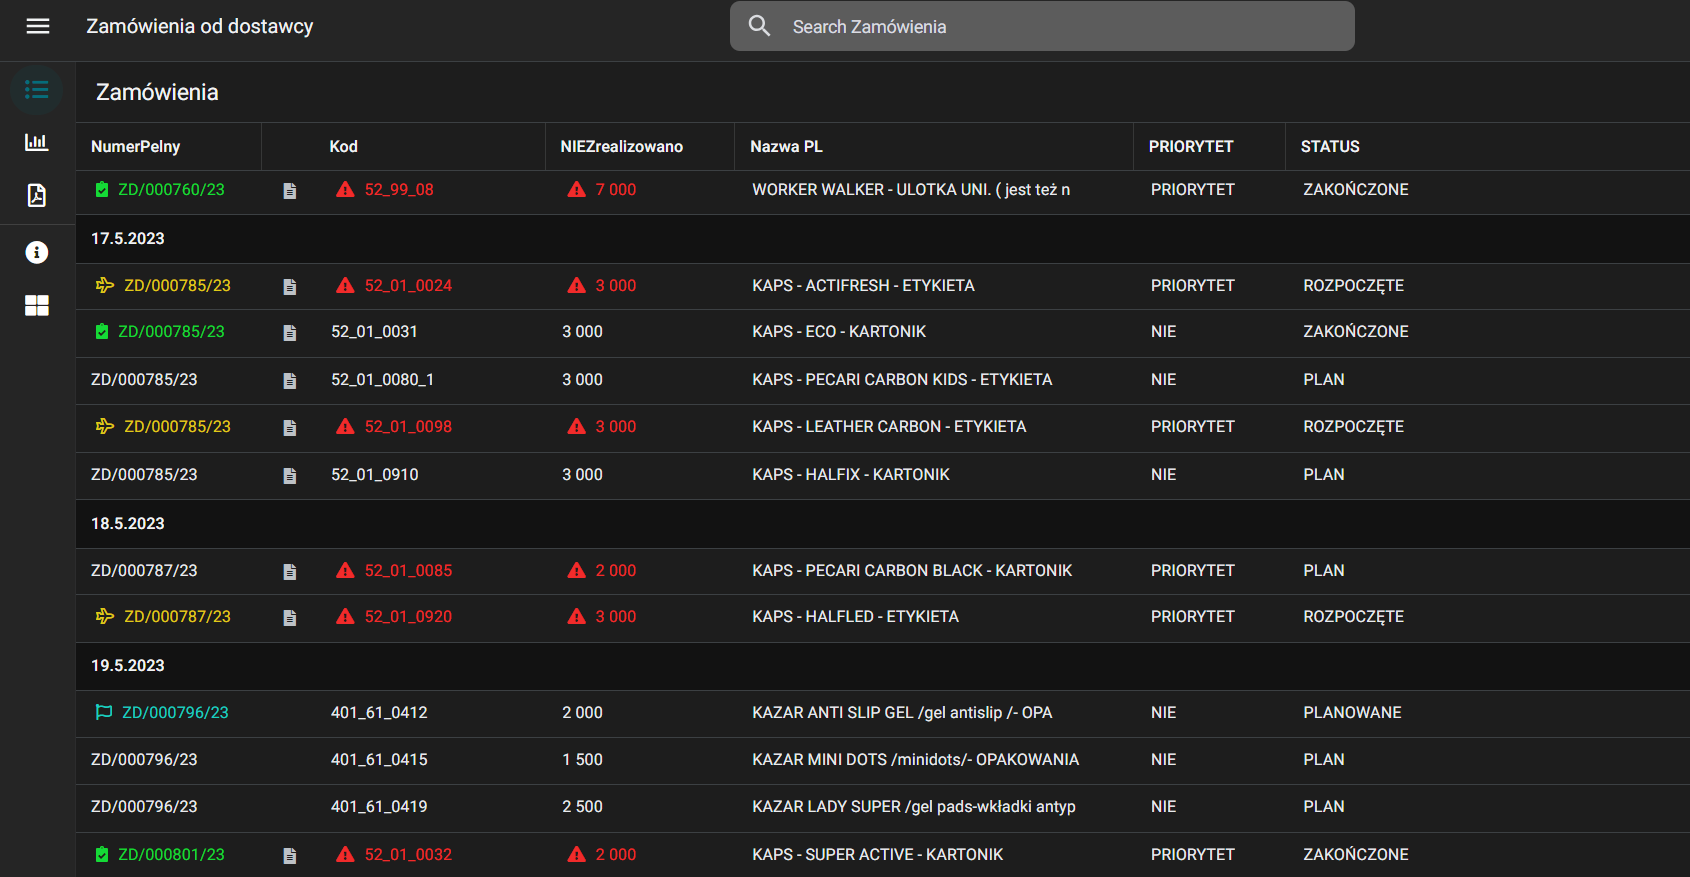This screenshot has width=1690, height=877.
Task: Sort by NIEZrealizowano column header
Action: (621, 147)
